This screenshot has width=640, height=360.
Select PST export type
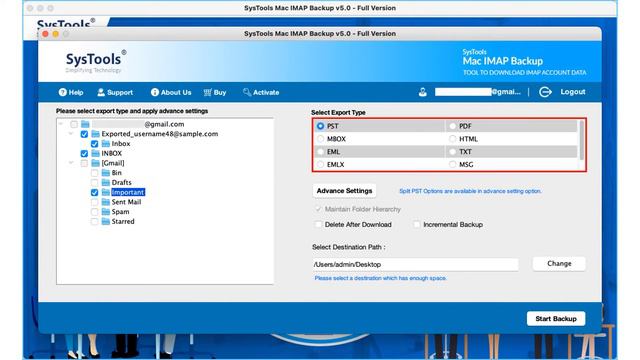[320, 126]
